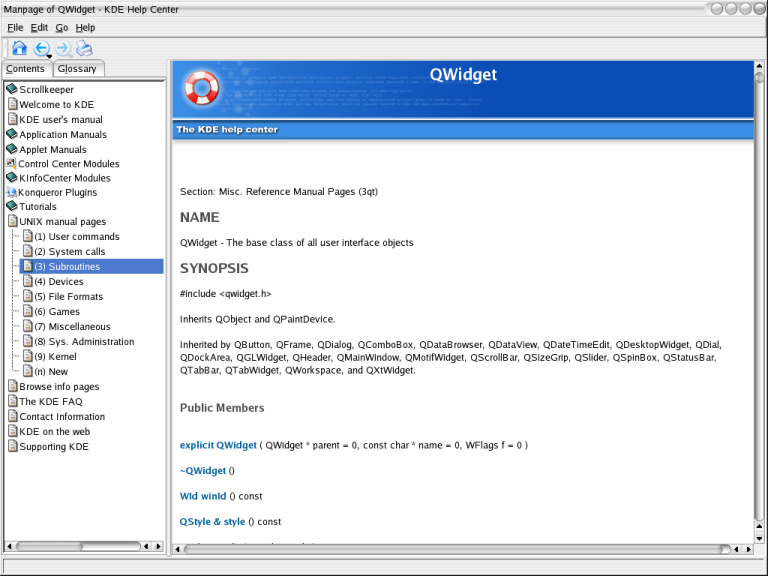Collapse UNIX manual pages entry
Viewport: 768px width, 576px height.
[63, 222]
